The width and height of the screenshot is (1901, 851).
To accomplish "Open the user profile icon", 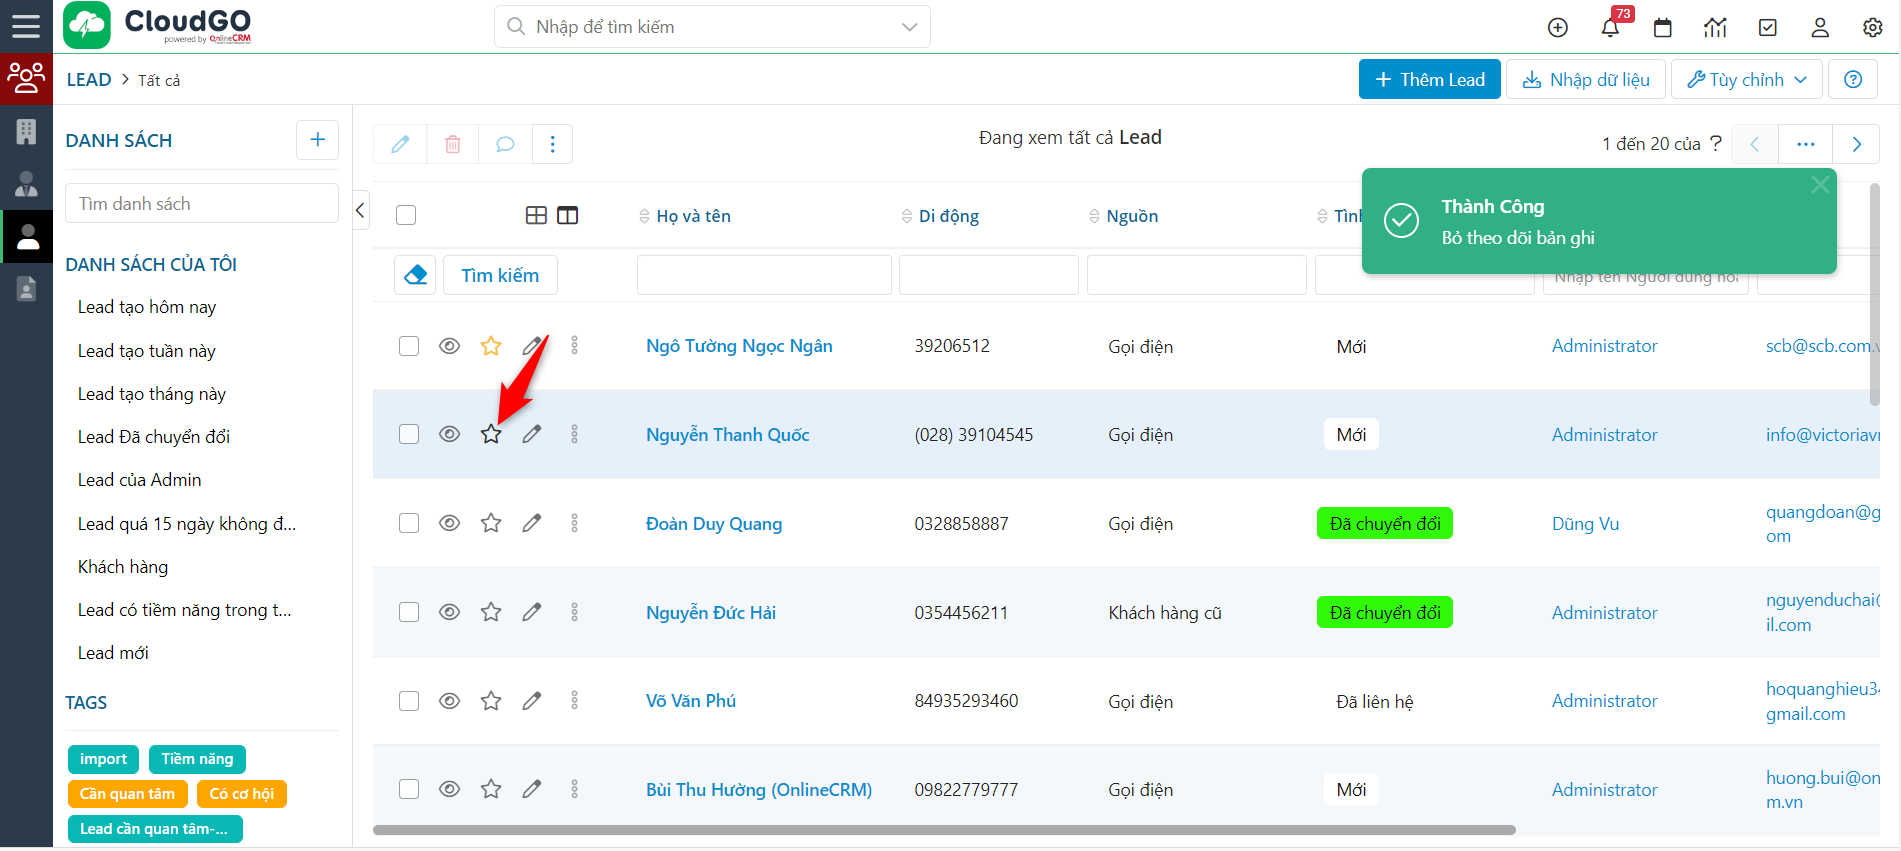I will (x=1820, y=27).
